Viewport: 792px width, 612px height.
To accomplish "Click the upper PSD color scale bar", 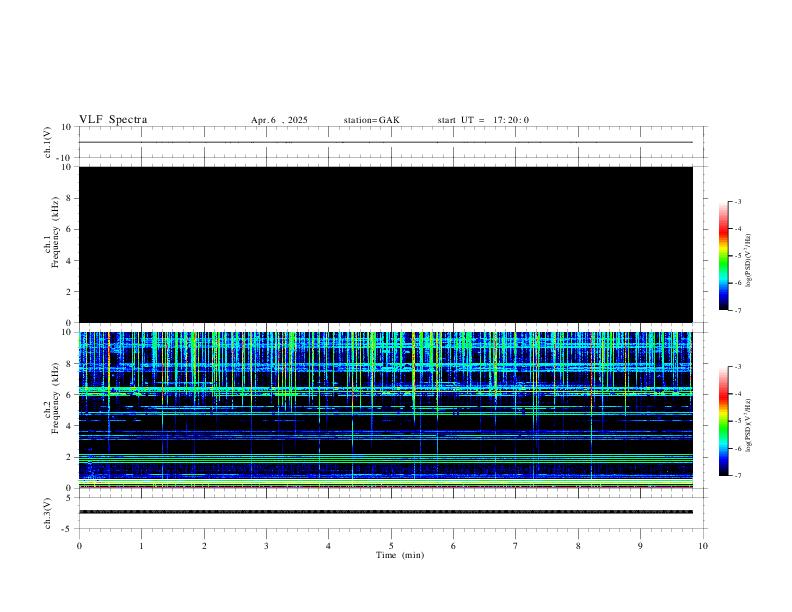I will 724,256.
